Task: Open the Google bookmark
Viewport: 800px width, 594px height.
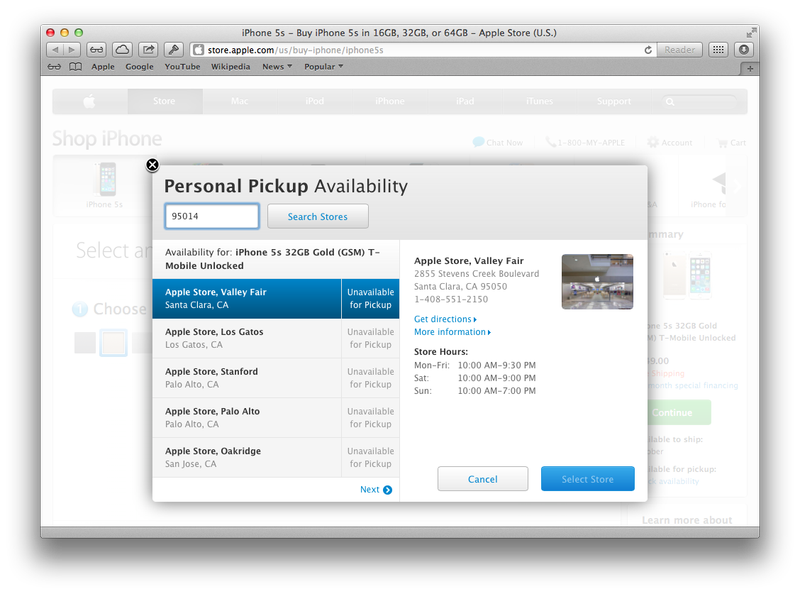Action: click(139, 67)
